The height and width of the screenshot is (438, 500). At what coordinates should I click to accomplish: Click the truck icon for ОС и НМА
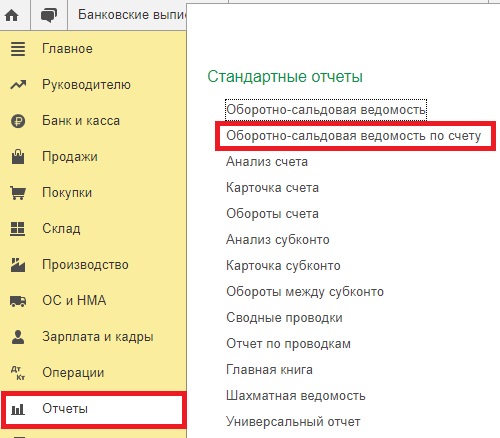tap(18, 301)
